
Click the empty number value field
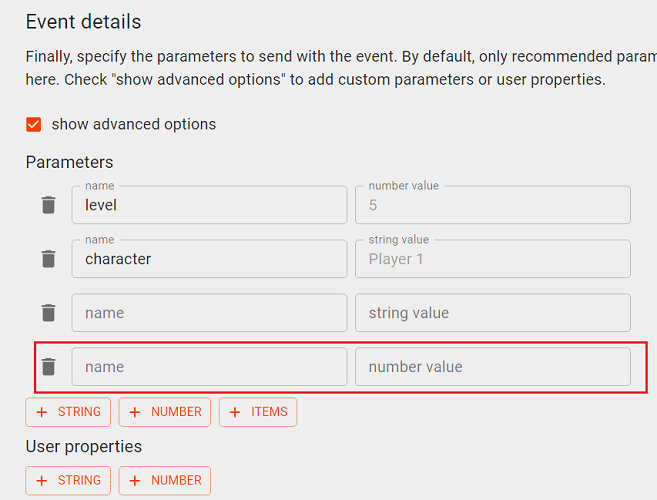[493, 367]
